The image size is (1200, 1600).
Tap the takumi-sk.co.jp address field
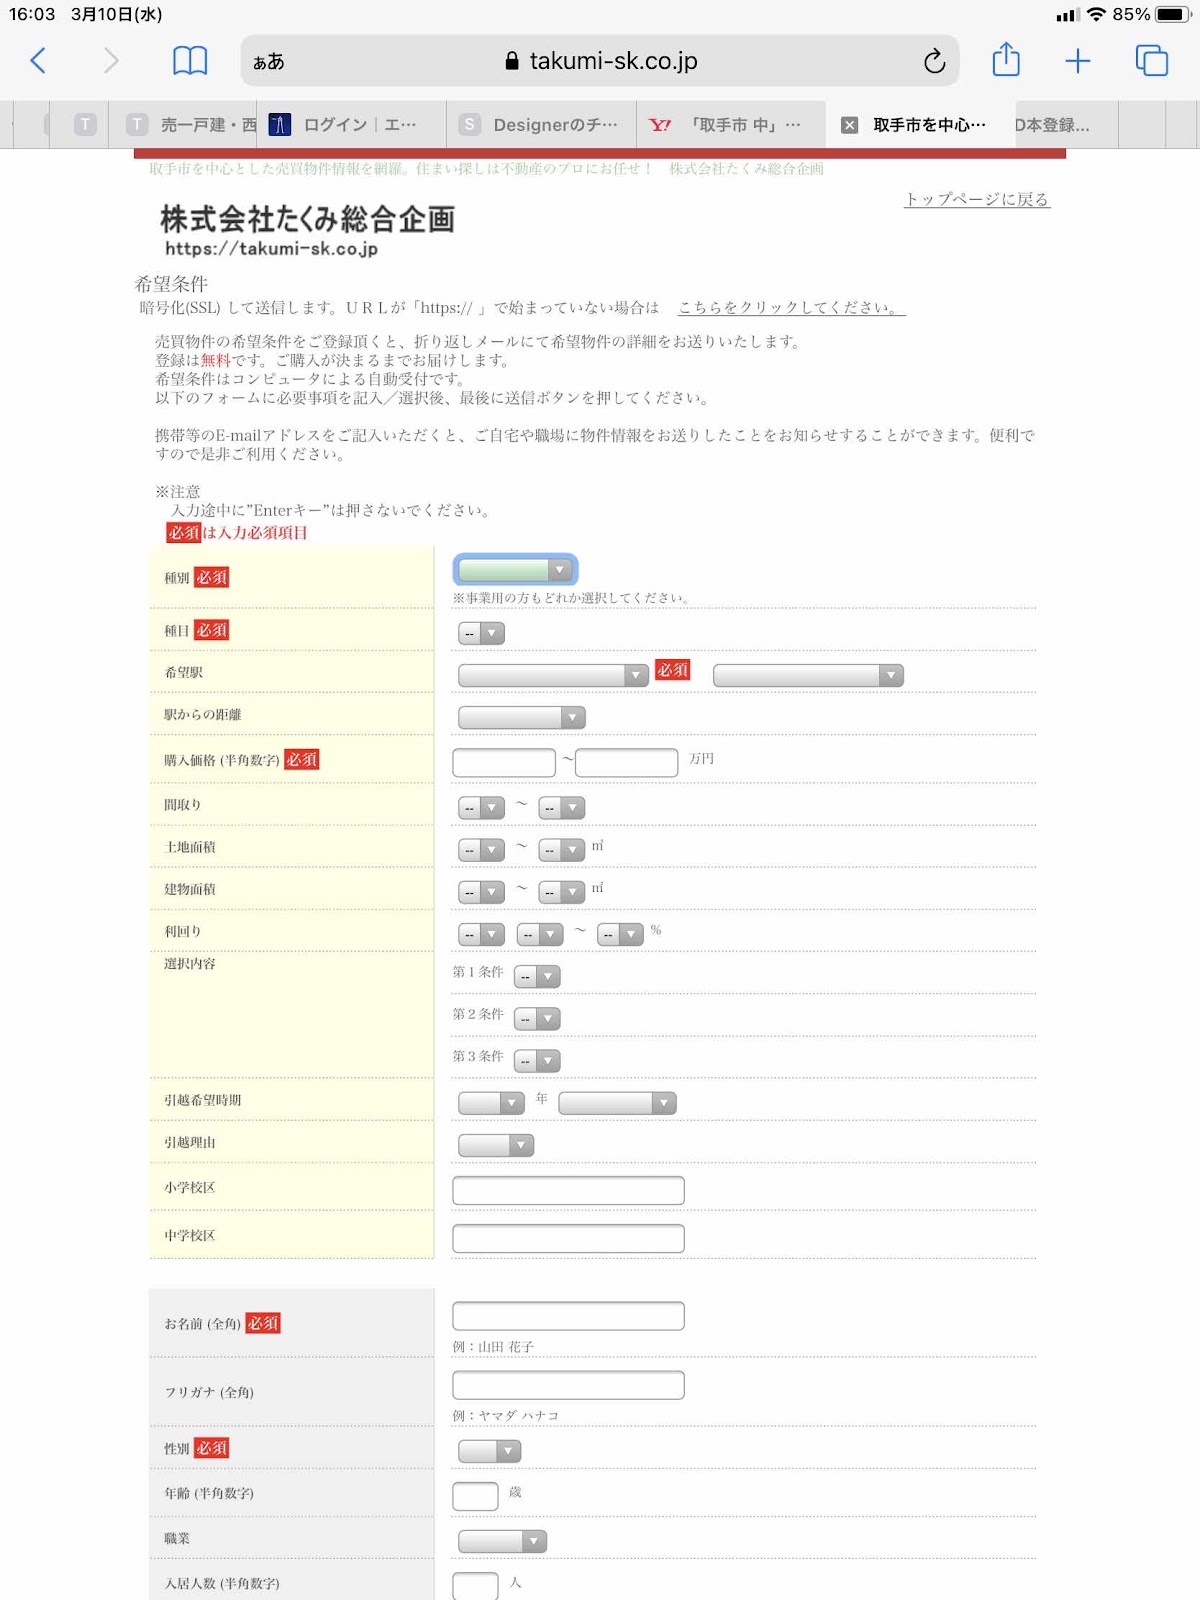pyautogui.click(x=600, y=61)
